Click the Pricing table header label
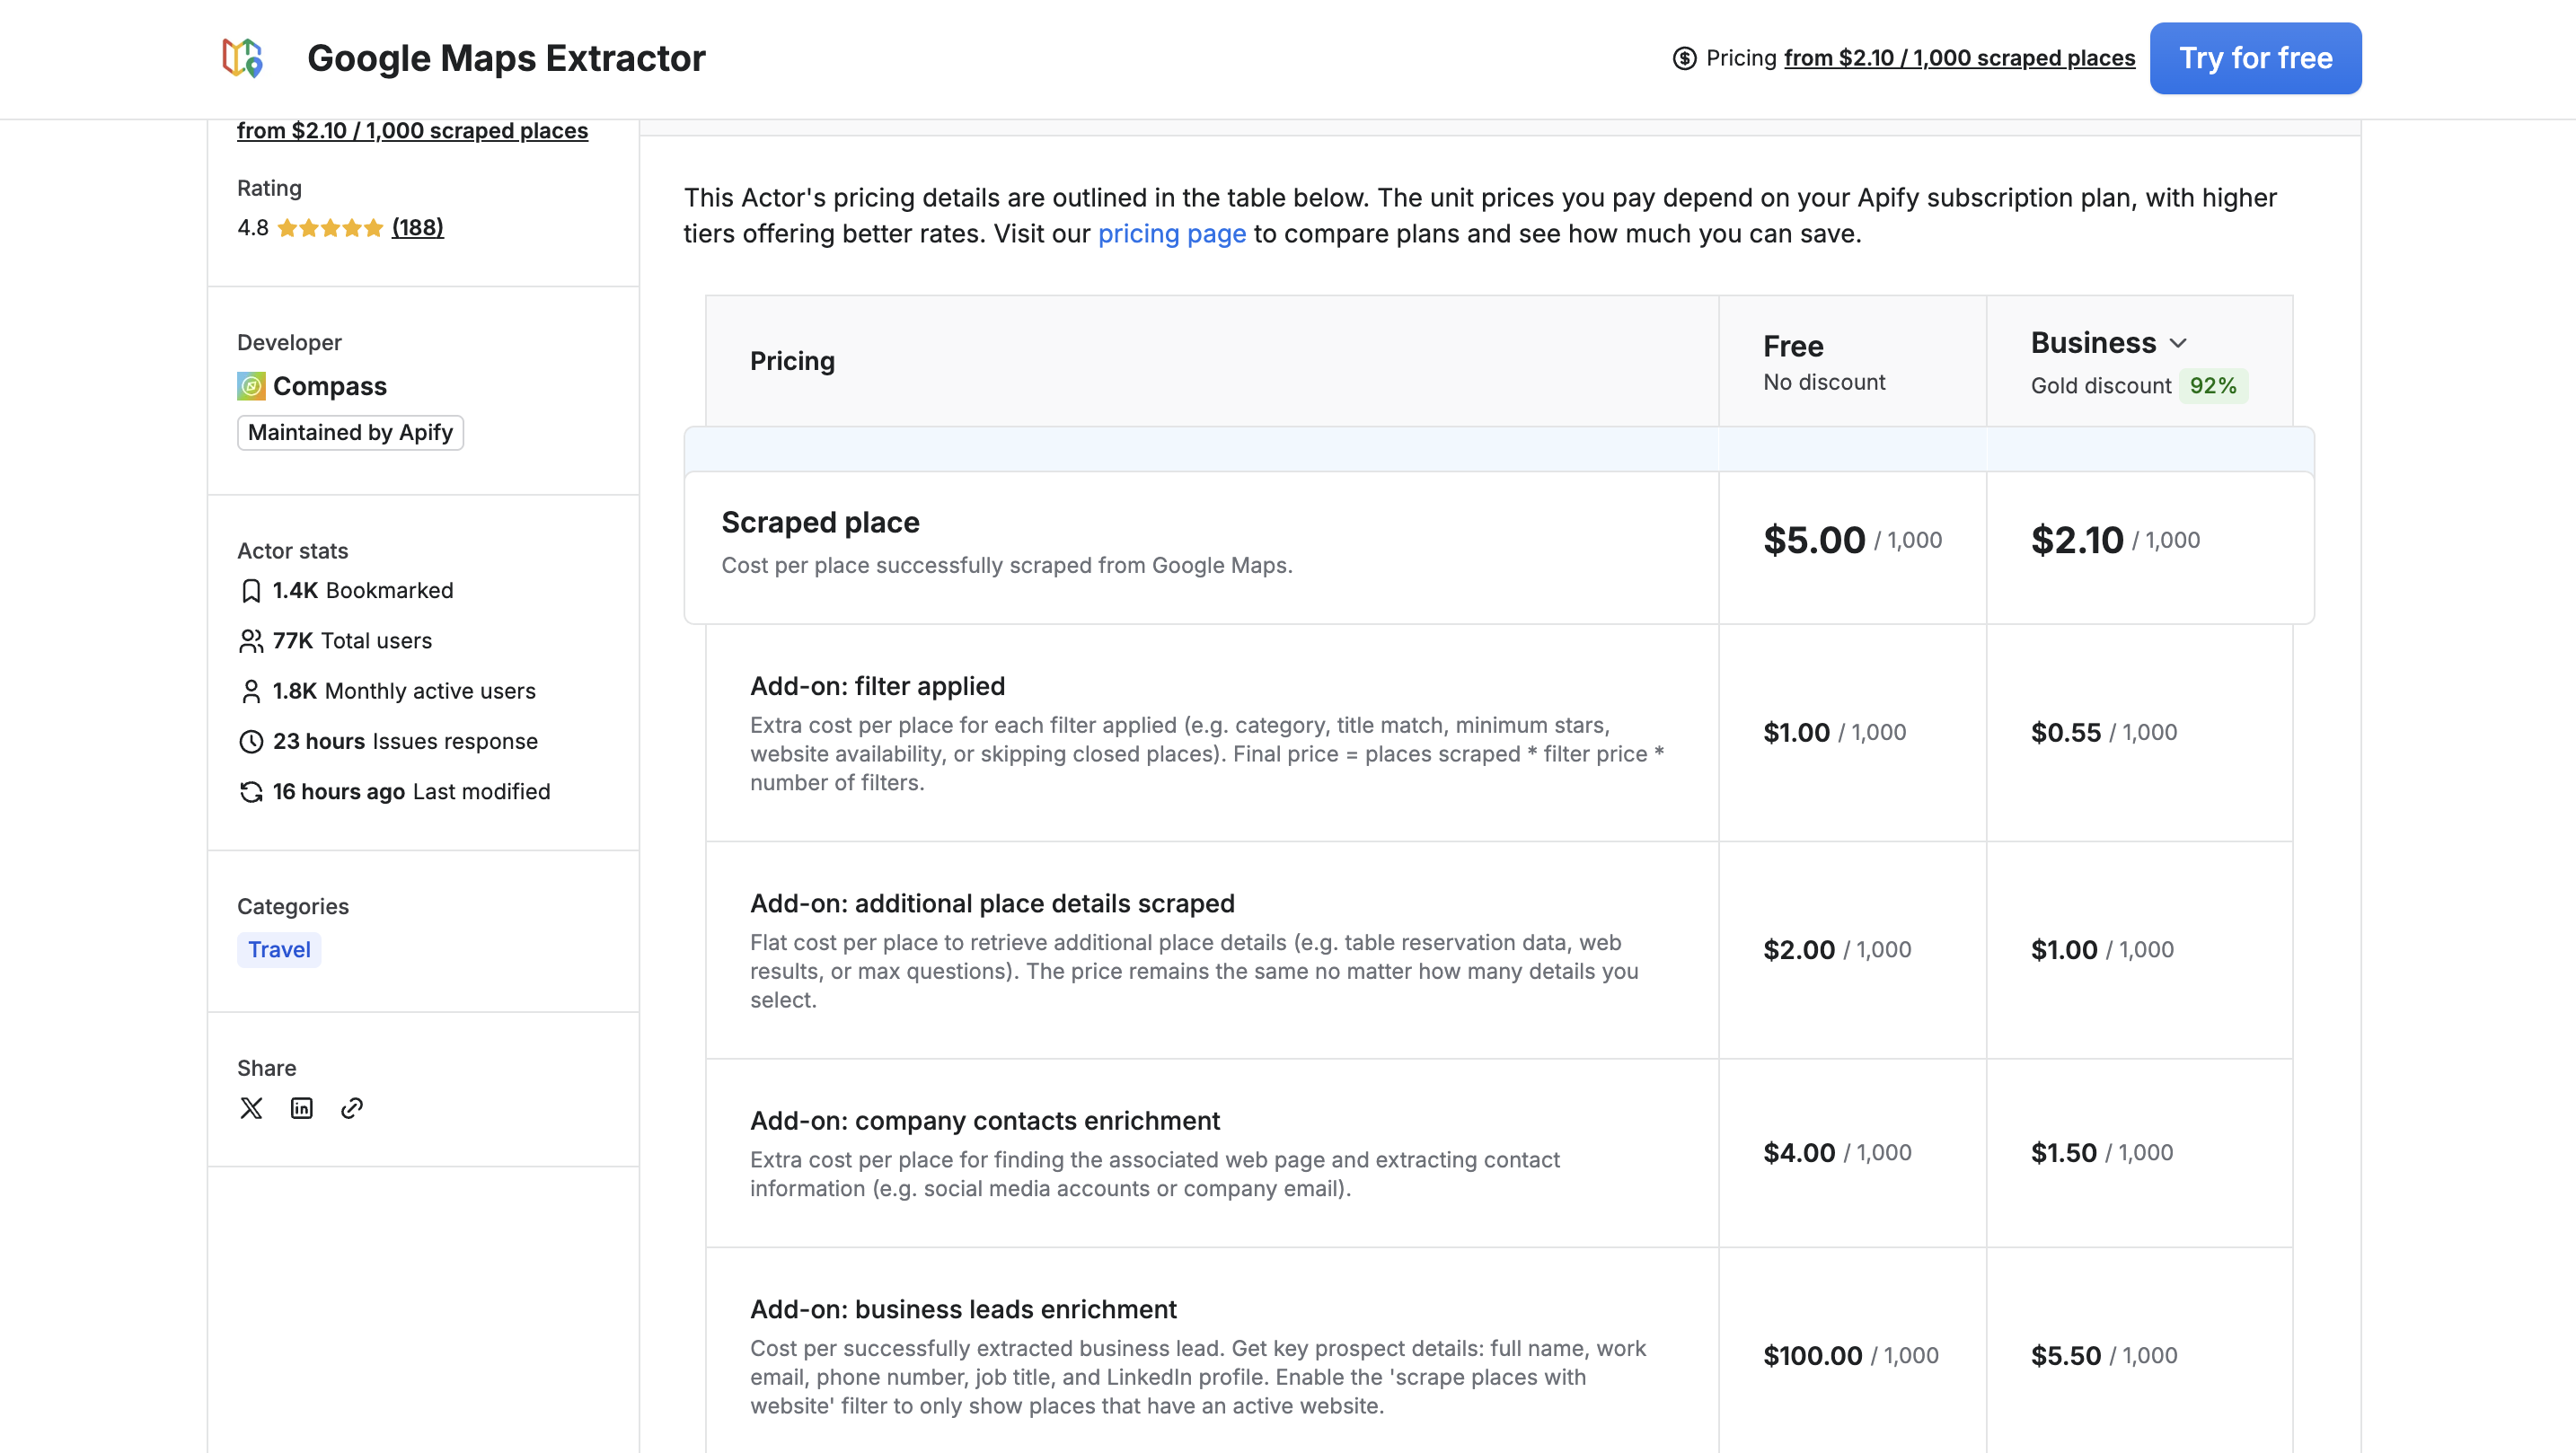This screenshot has height=1453, width=2576. 792,361
